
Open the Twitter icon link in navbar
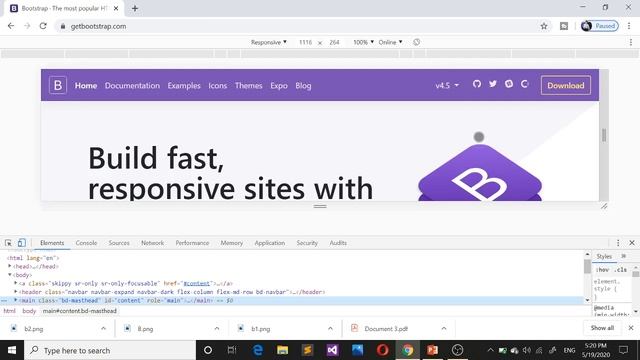tap(493, 84)
